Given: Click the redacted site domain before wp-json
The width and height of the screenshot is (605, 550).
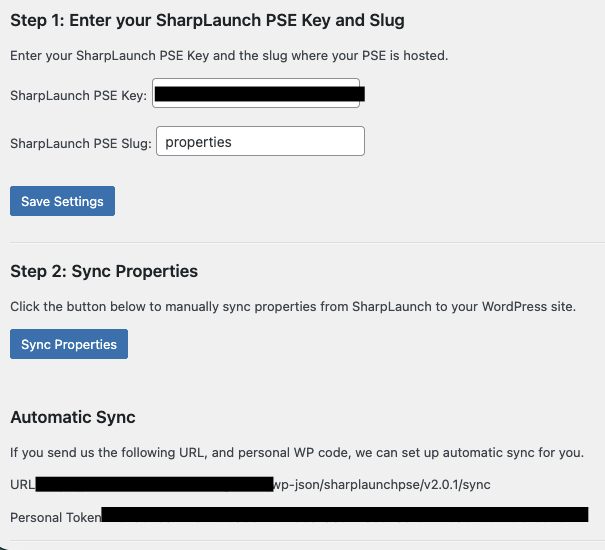Looking at the screenshot, I should pos(155,485).
